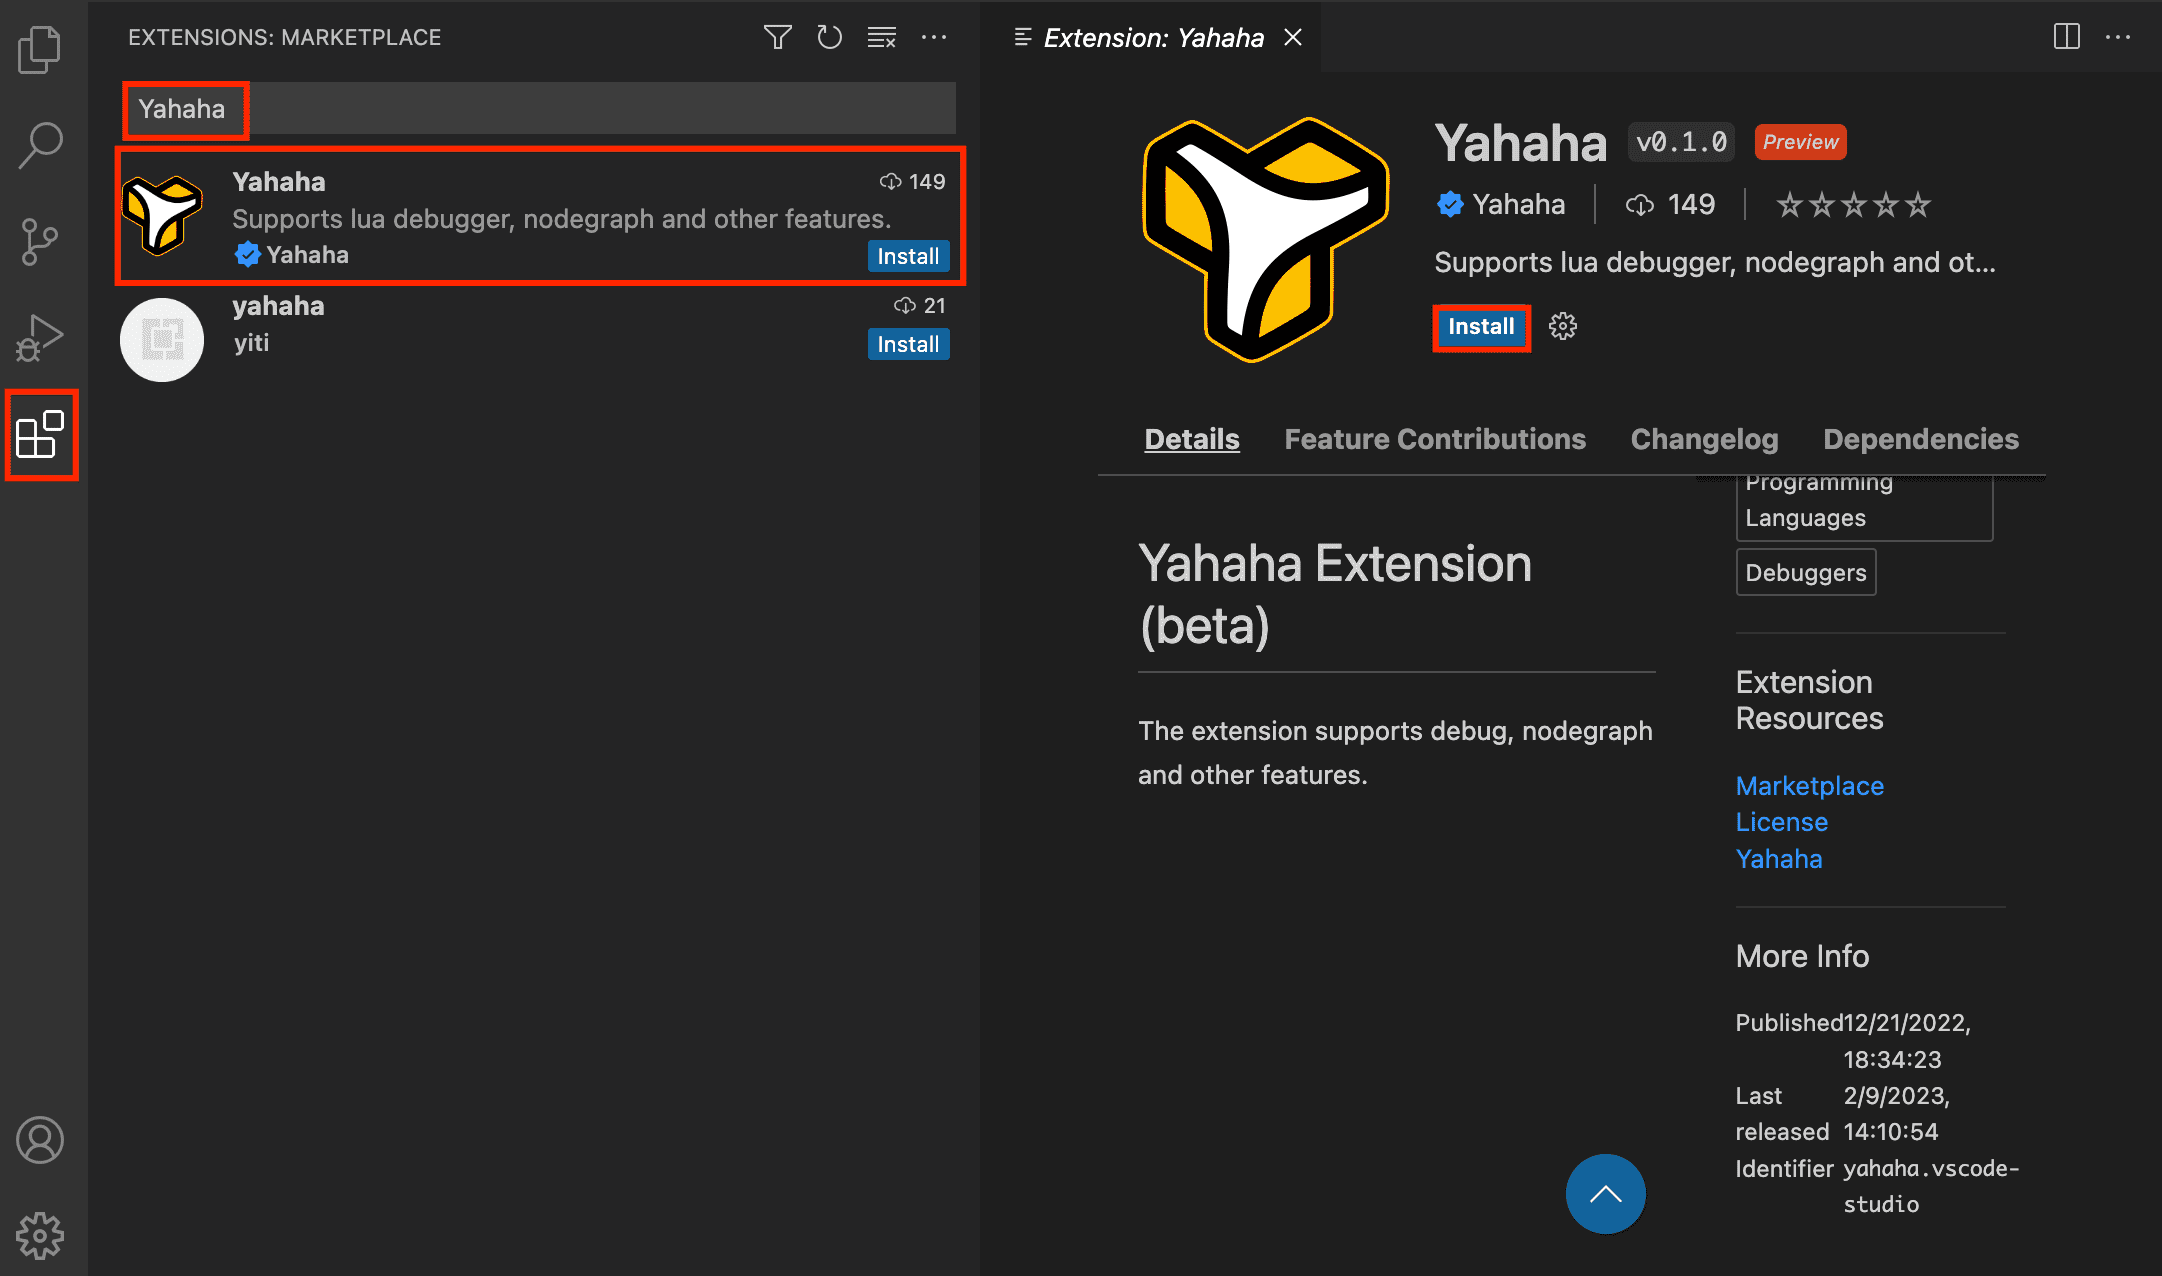The height and width of the screenshot is (1276, 2162).
Task: Open the Accounts menu icon
Action: click(41, 1140)
